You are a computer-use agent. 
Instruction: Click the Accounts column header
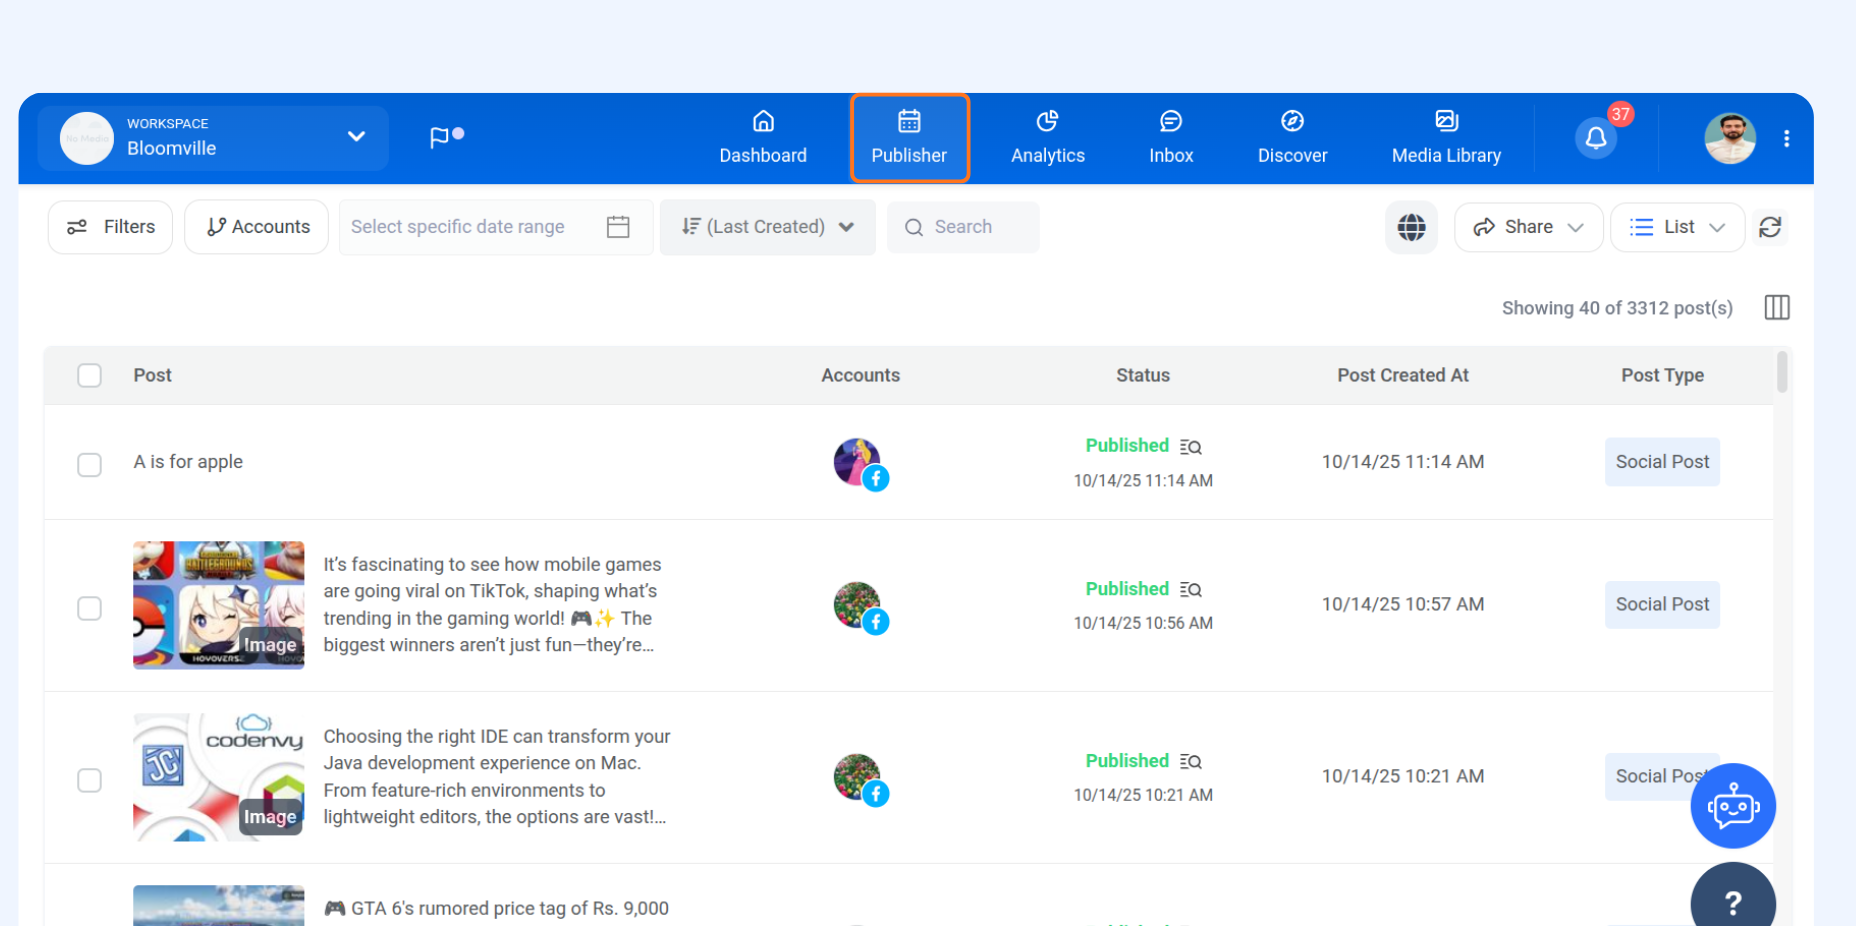[860, 375]
